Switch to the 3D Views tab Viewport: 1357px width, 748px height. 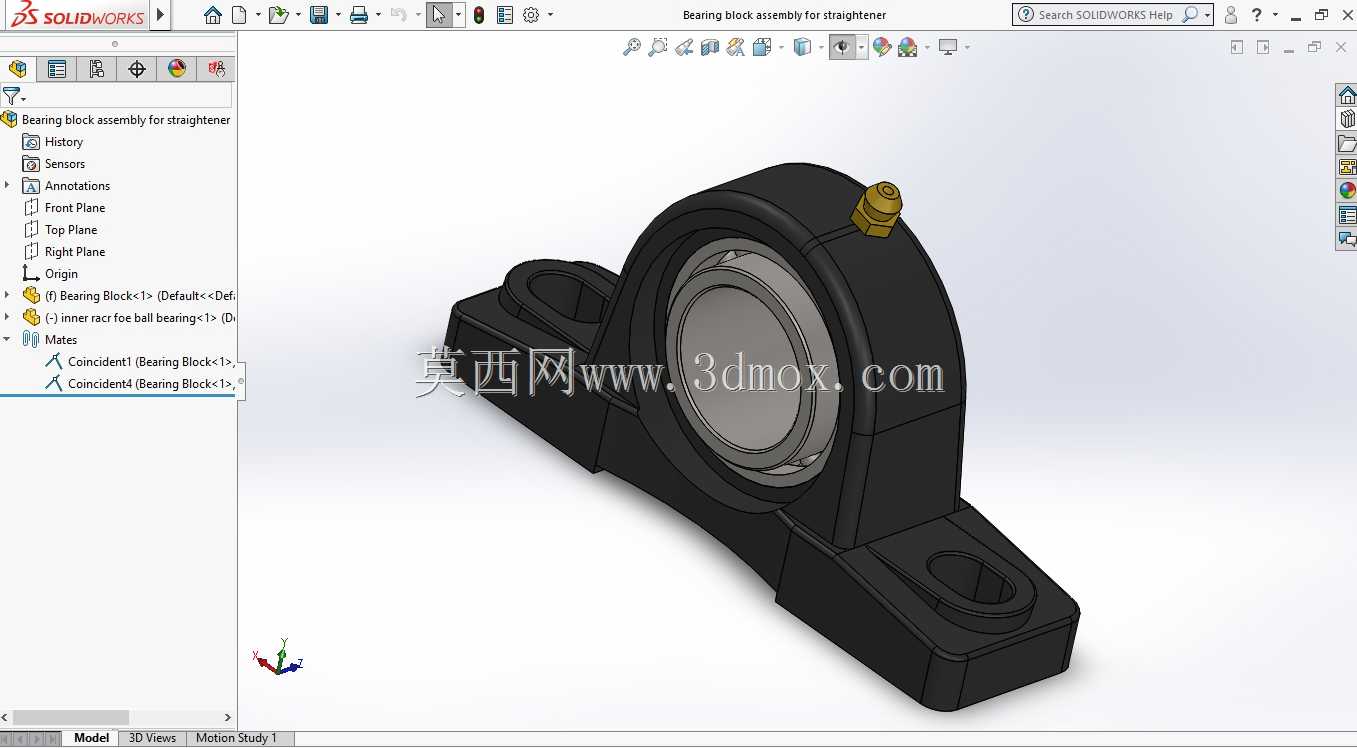click(x=152, y=738)
